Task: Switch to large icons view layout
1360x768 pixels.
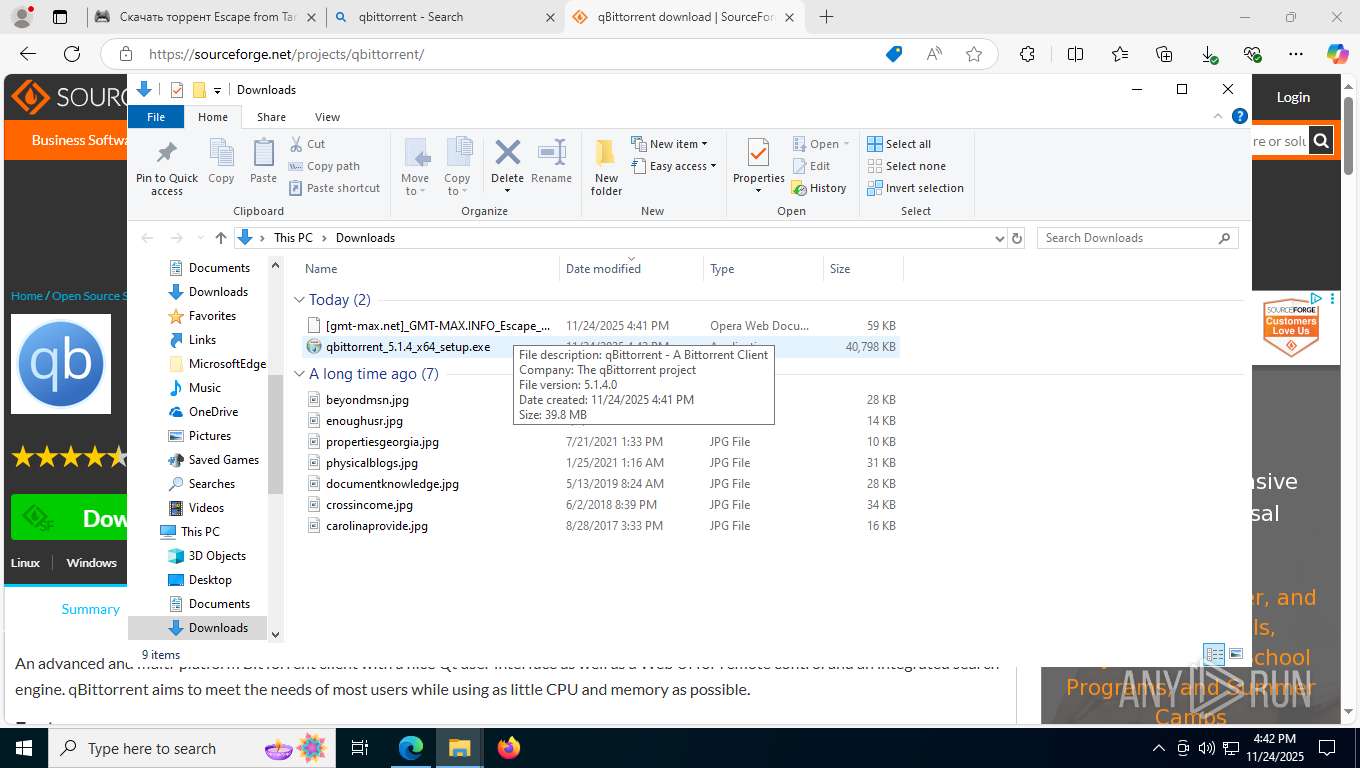Action: 1236,655
